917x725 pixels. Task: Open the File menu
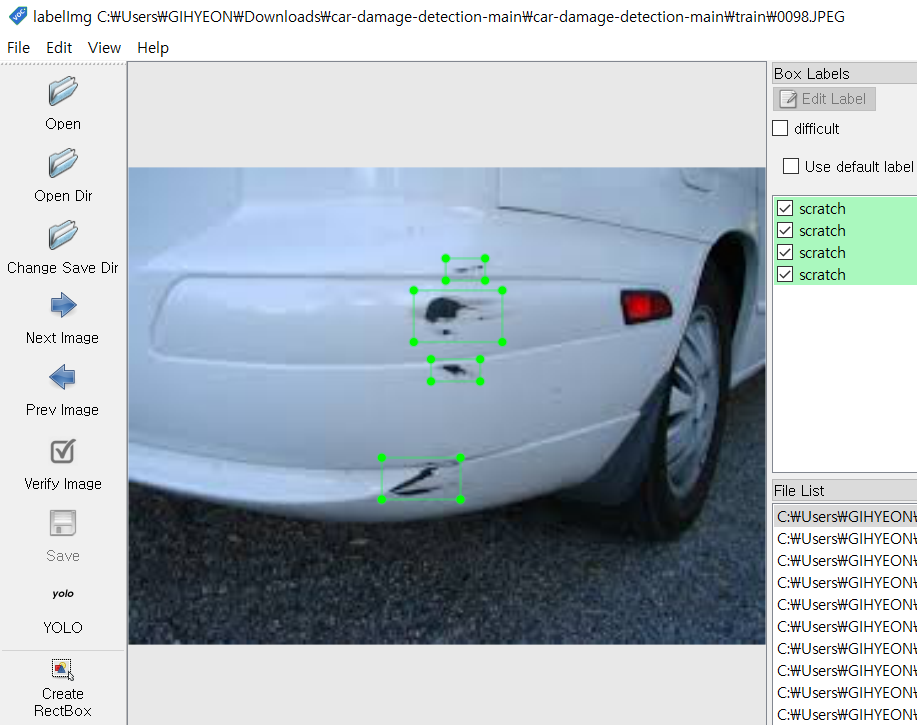(x=17, y=47)
